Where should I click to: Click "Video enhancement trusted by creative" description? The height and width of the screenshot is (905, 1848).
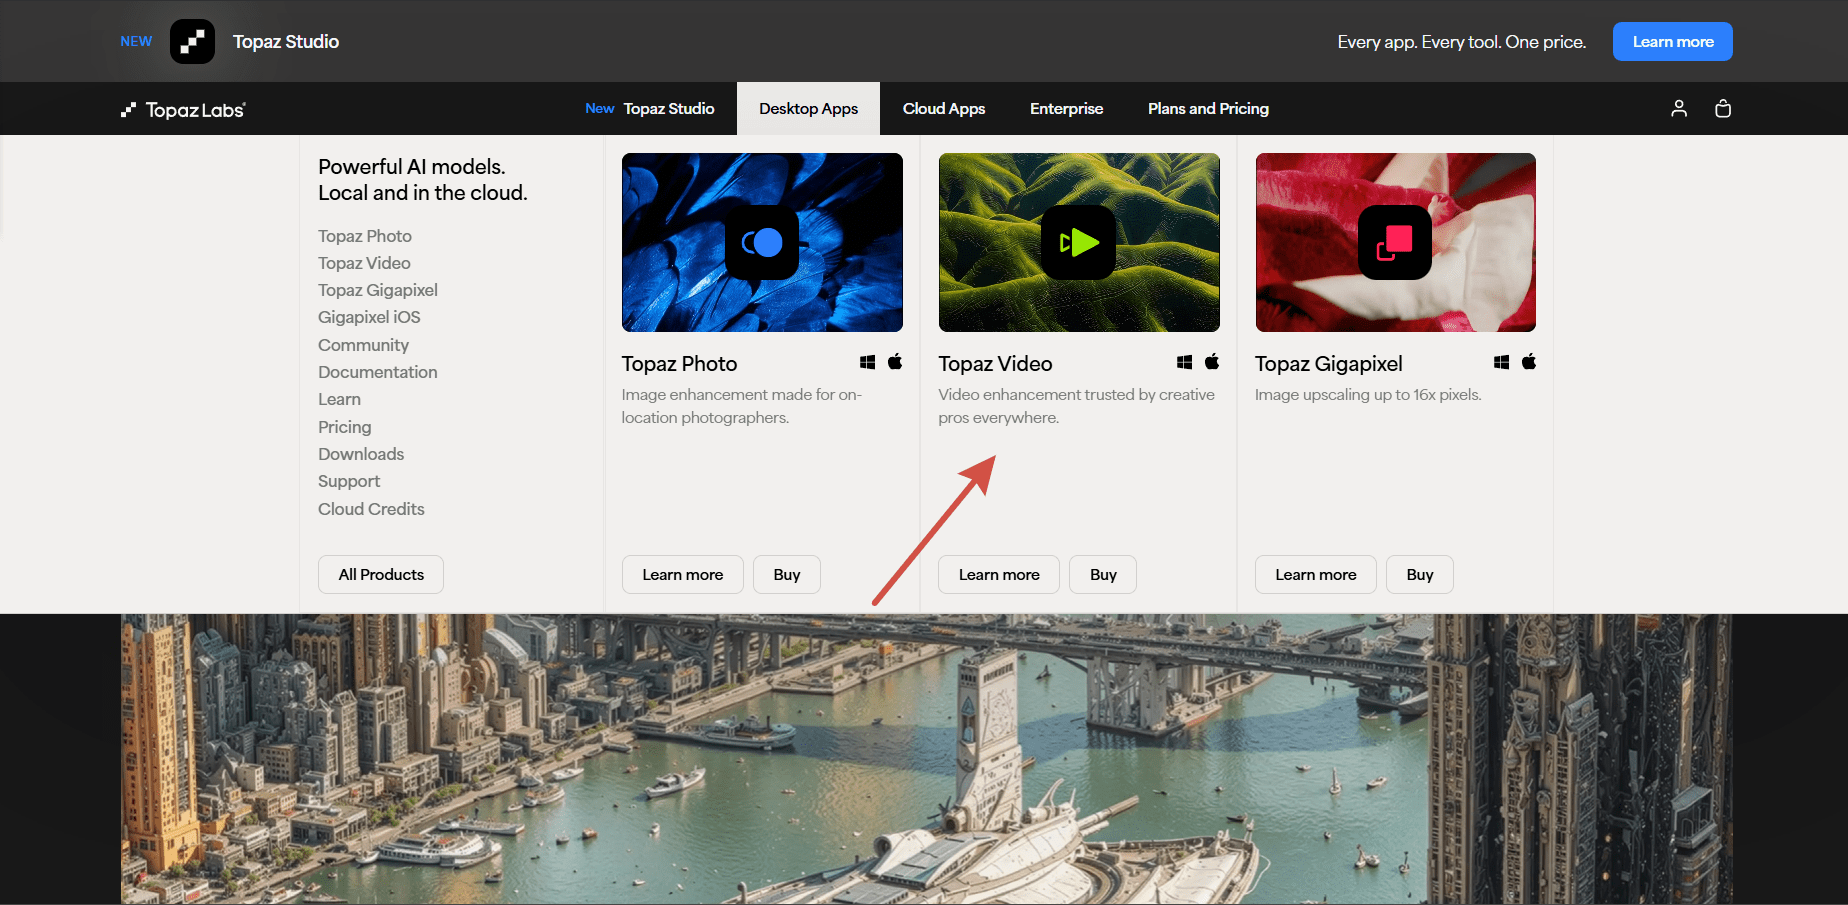[1077, 395]
